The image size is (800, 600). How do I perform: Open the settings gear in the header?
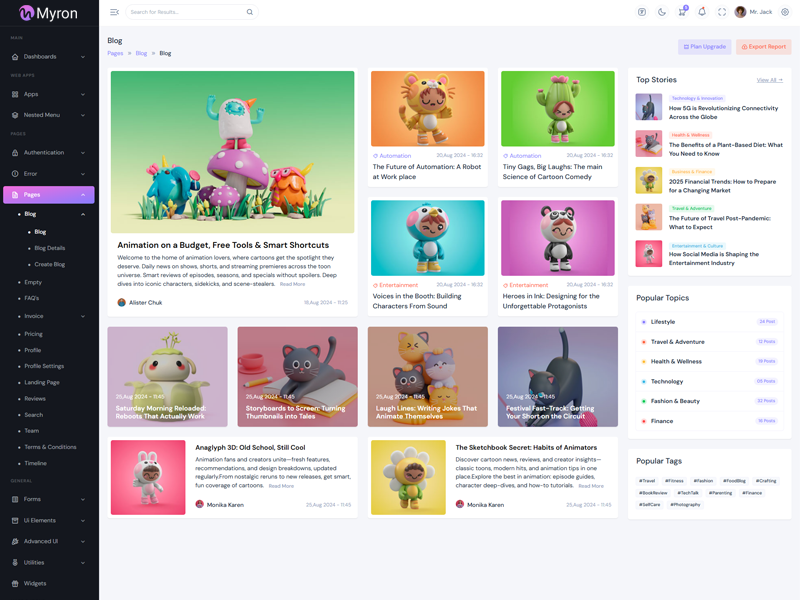pyautogui.click(x=785, y=12)
